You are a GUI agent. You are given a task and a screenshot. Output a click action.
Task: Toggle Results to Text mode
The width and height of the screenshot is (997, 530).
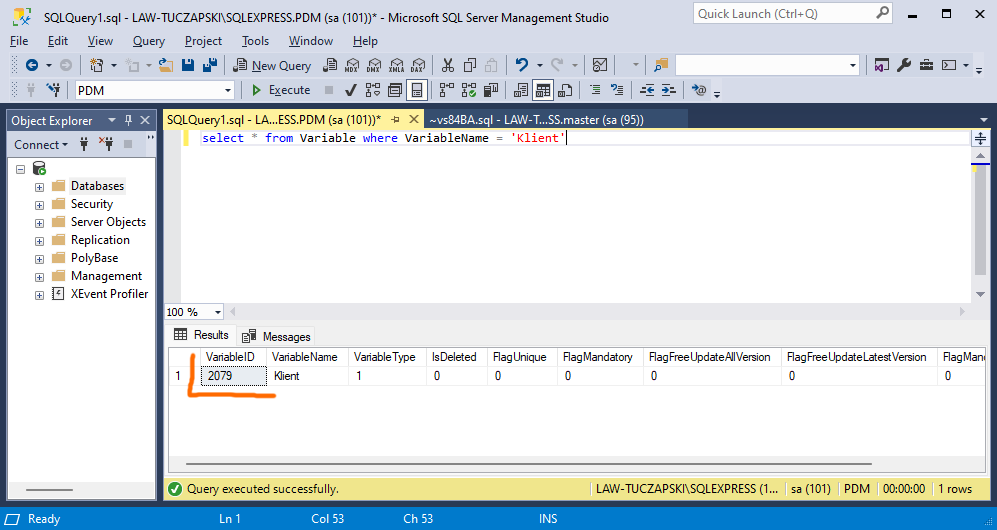coord(520,90)
